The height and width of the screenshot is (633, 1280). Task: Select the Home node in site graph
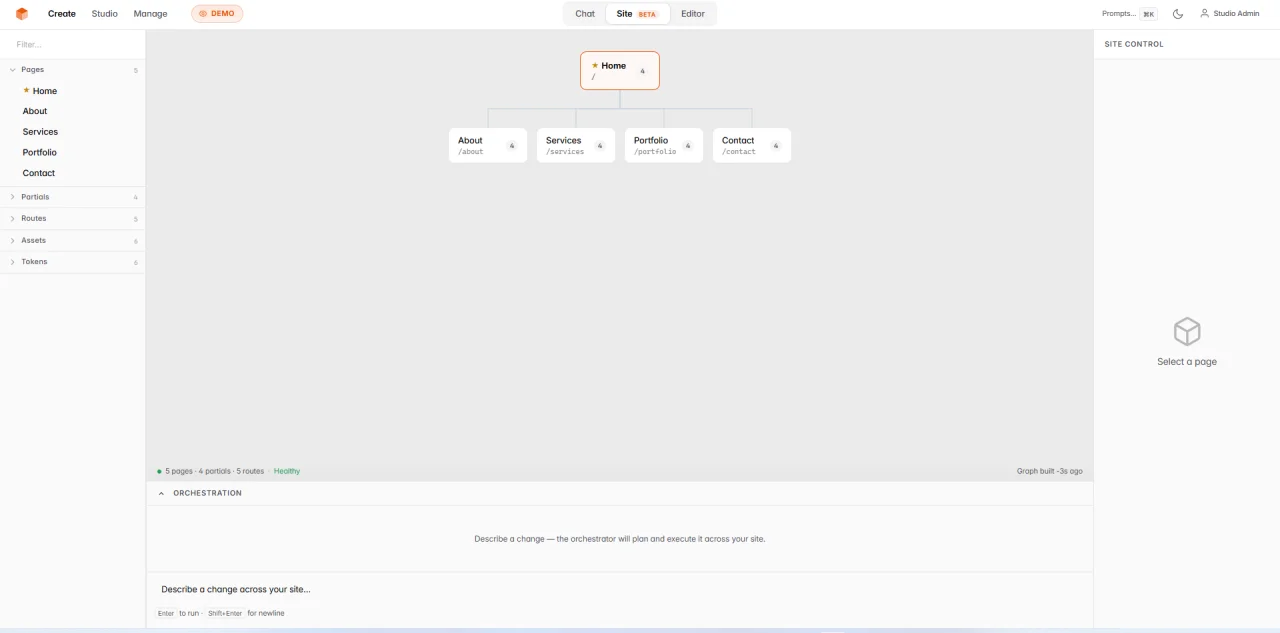coord(620,71)
